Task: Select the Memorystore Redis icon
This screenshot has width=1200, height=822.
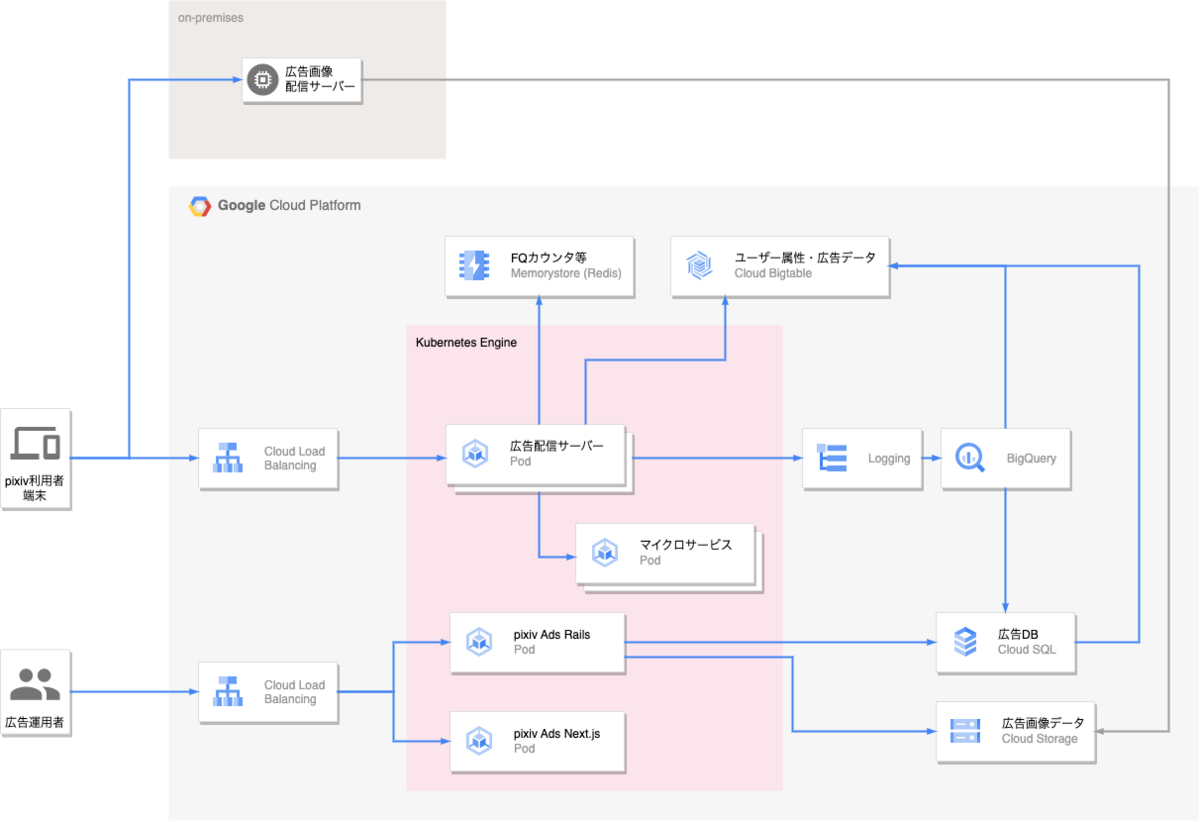Action: click(x=475, y=265)
